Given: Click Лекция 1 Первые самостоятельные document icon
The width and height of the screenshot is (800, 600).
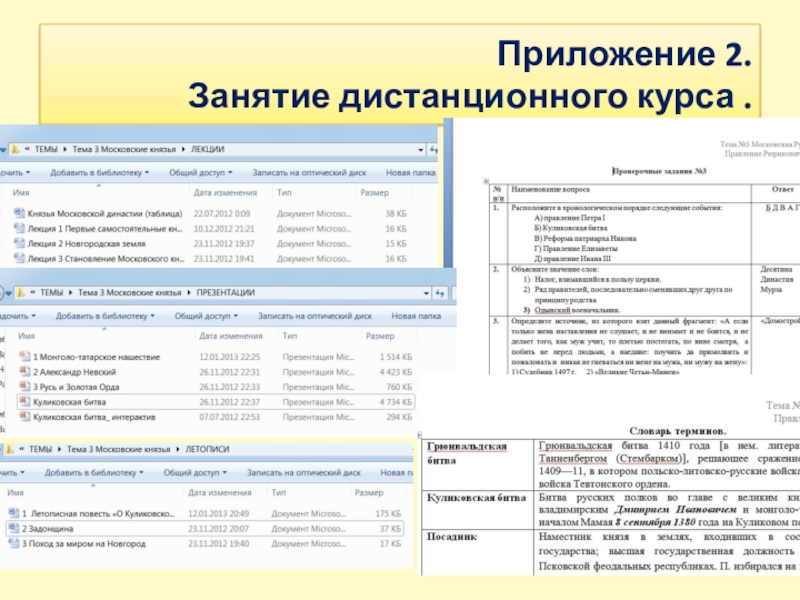Looking at the screenshot, I should point(19,228).
